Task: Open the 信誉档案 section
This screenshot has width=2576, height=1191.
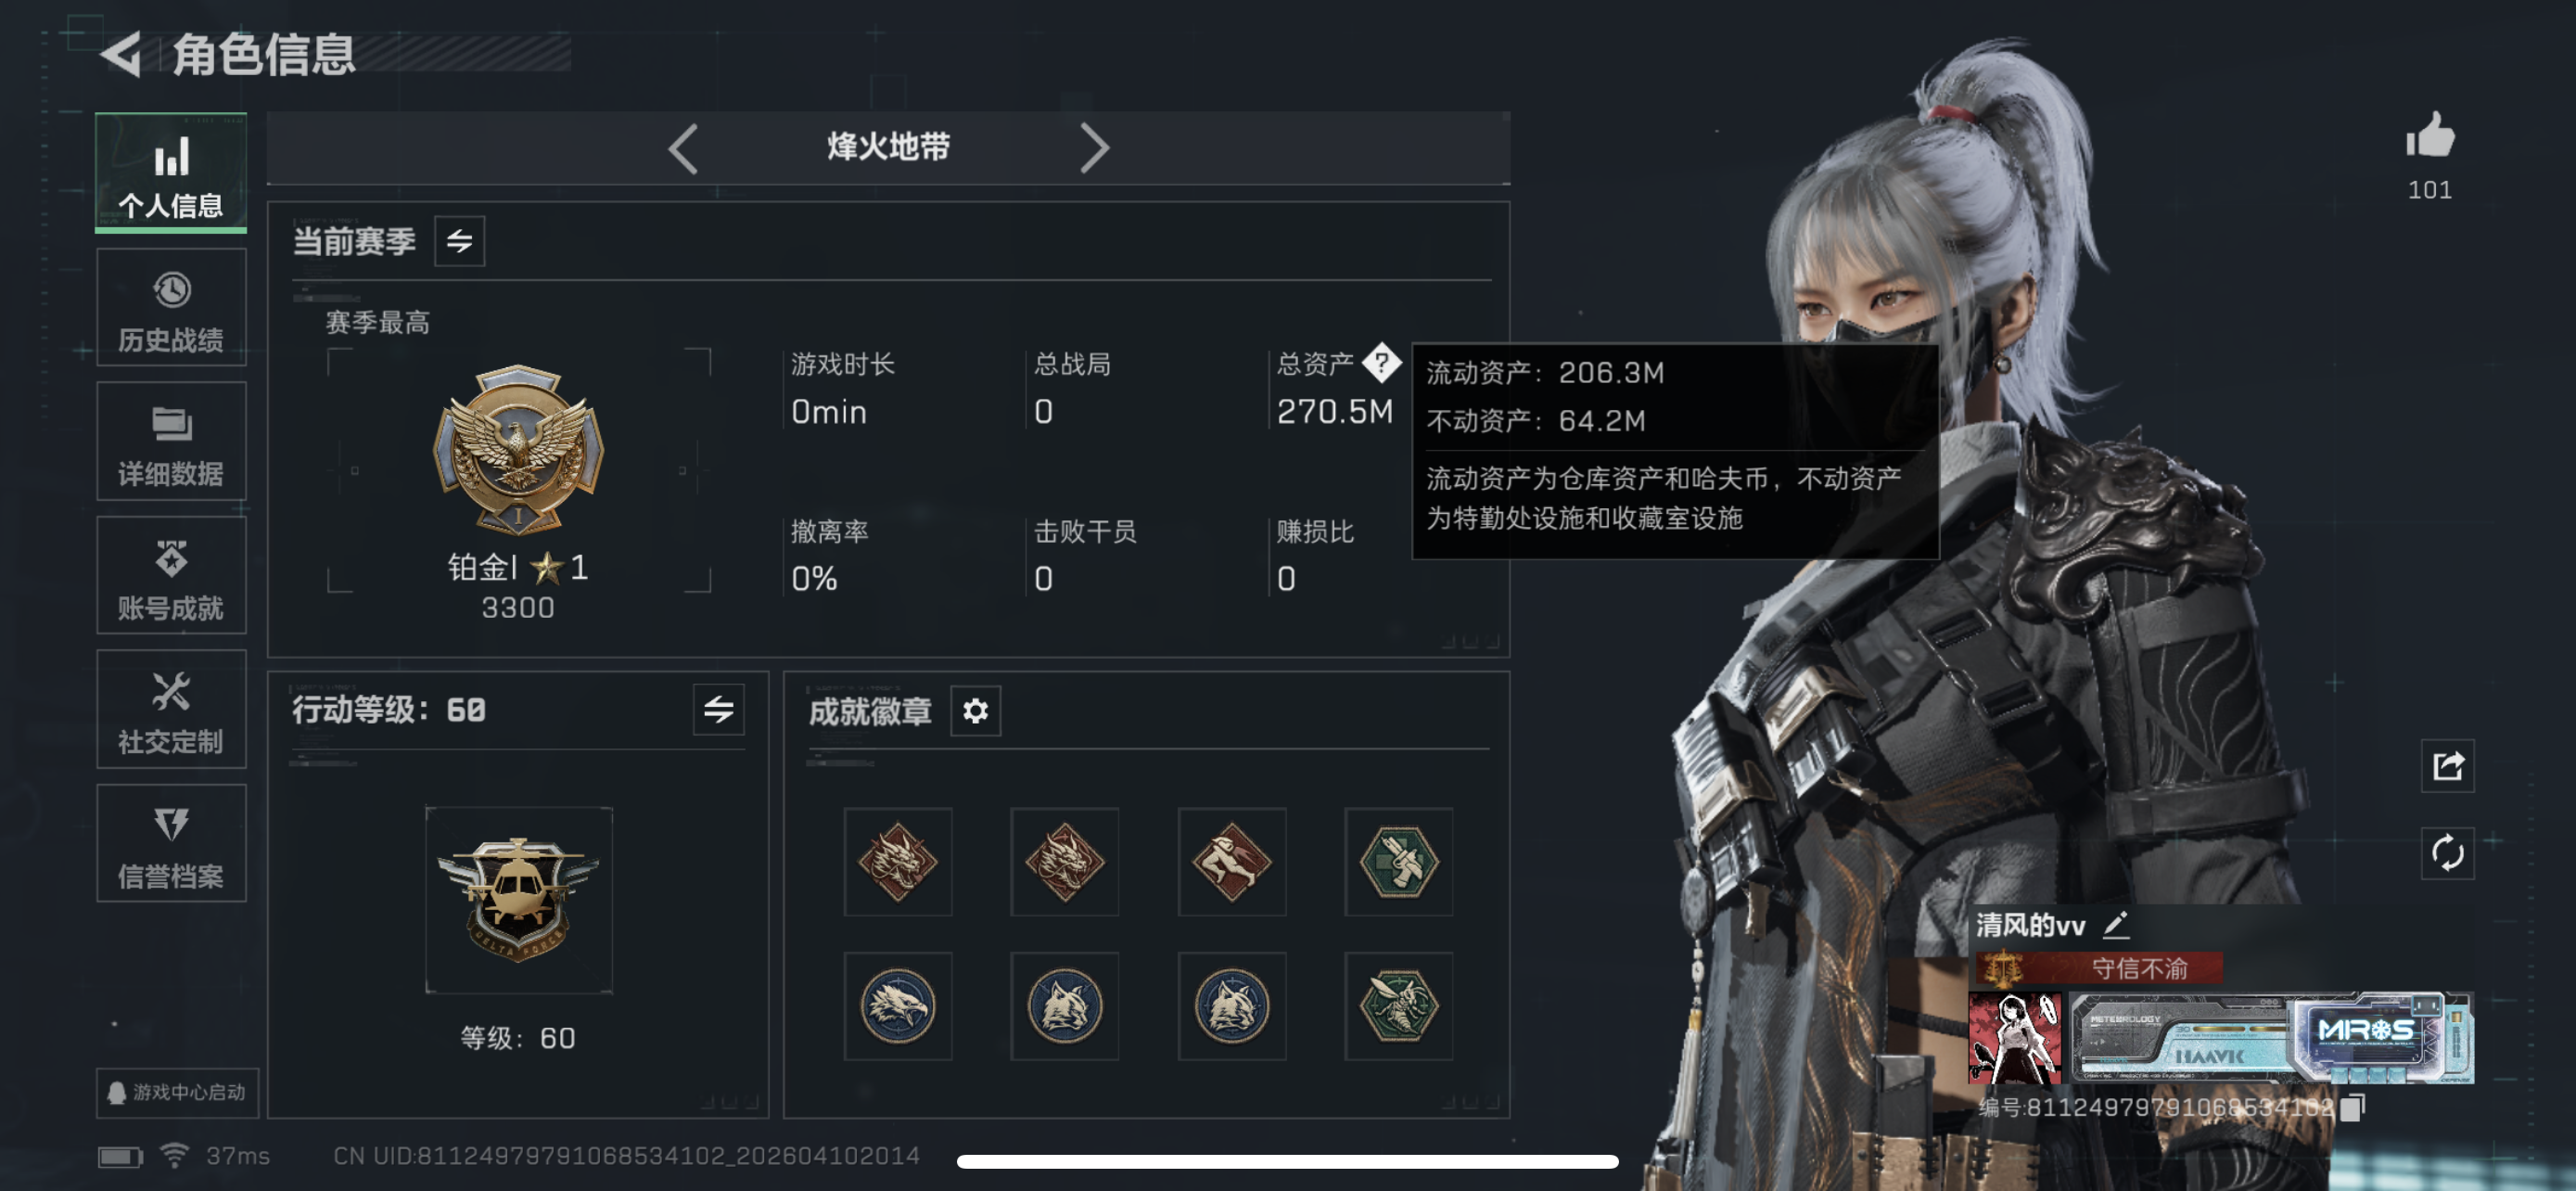Action: (171, 844)
